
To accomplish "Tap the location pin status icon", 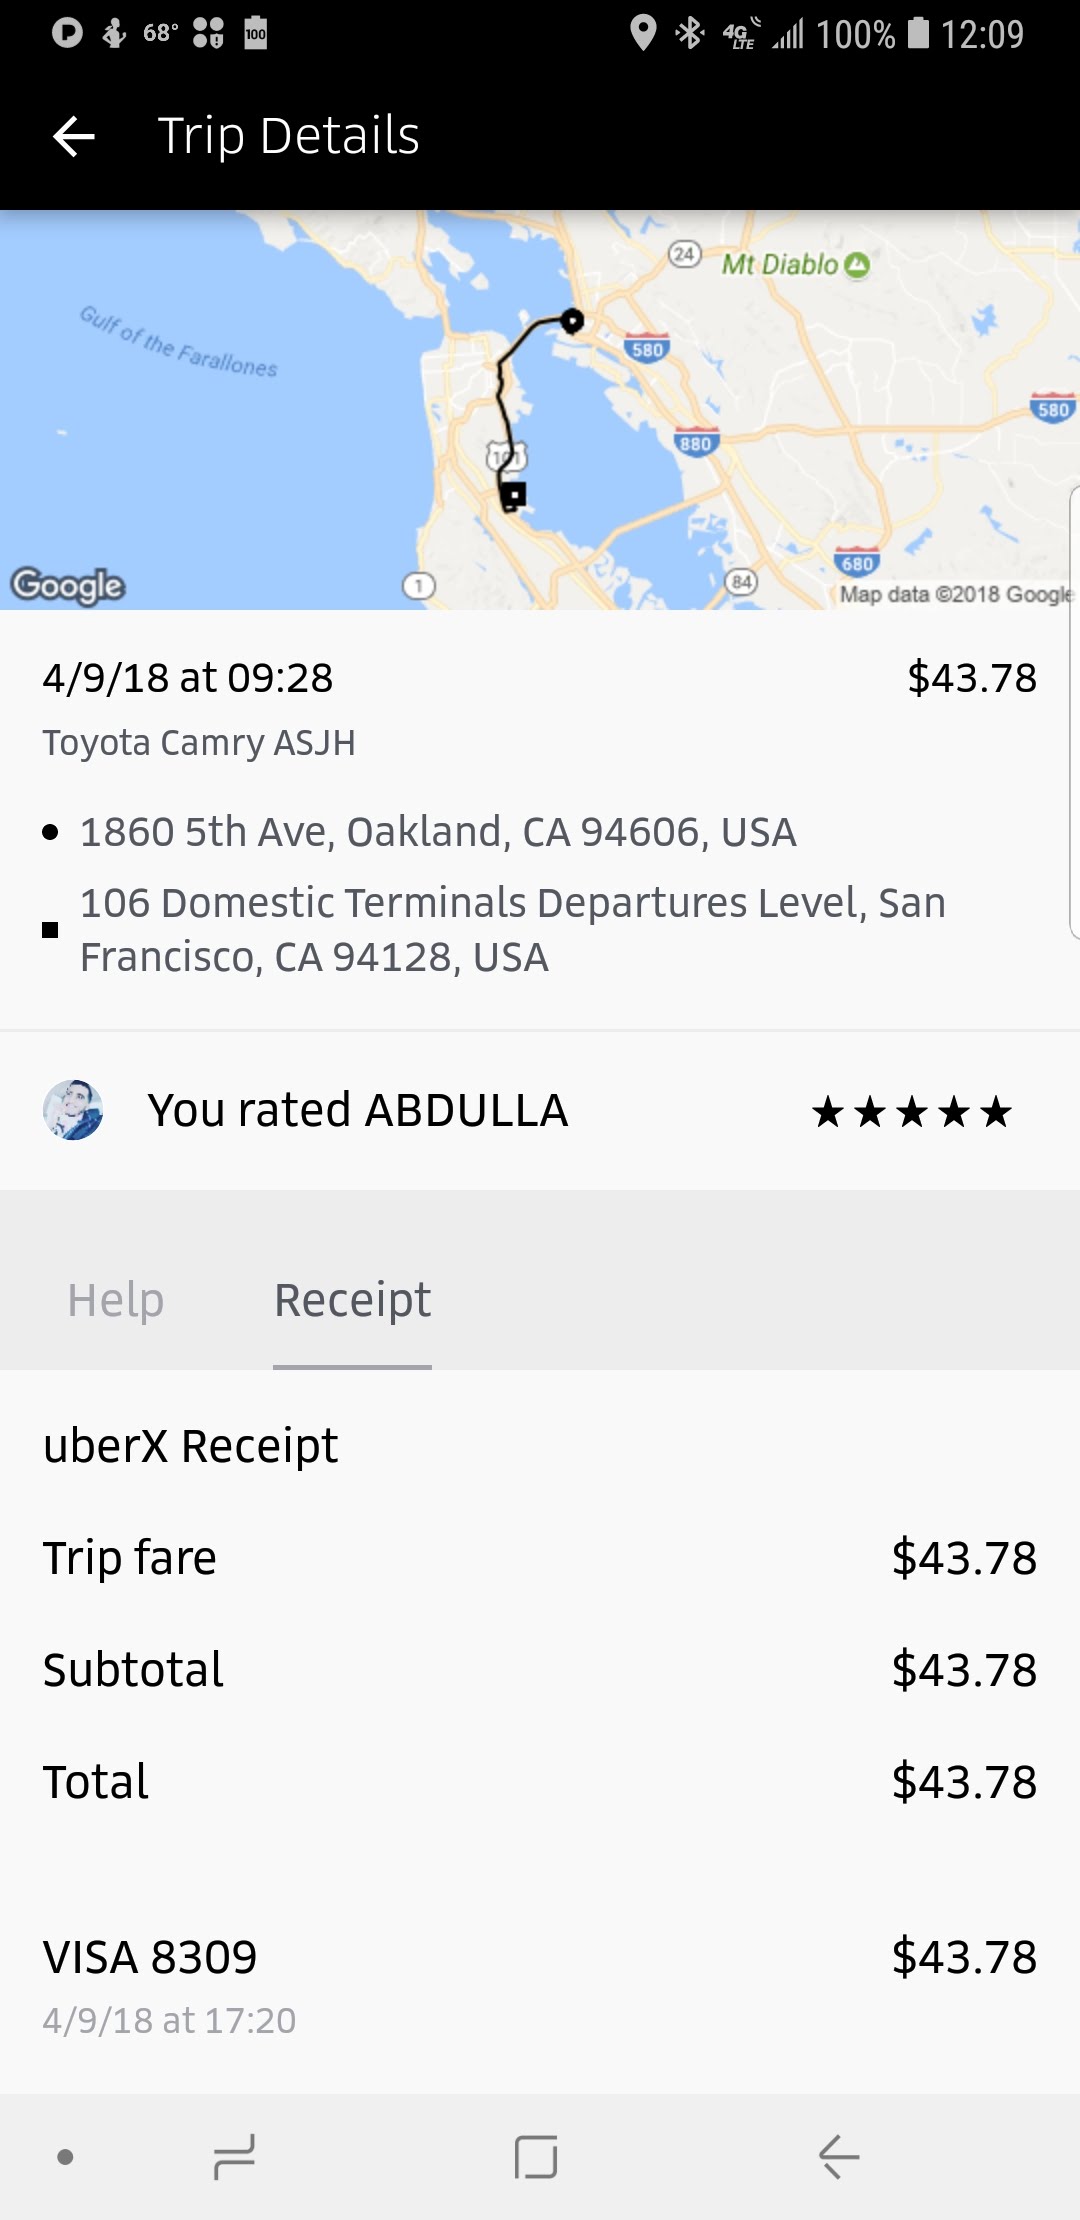I will [x=643, y=34].
